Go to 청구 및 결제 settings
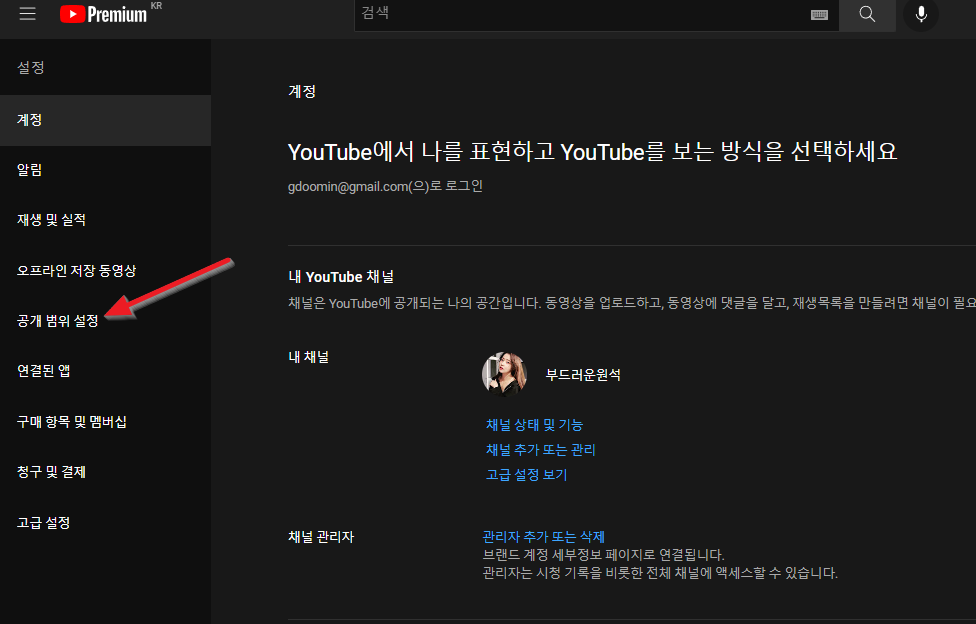 pos(105,472)
